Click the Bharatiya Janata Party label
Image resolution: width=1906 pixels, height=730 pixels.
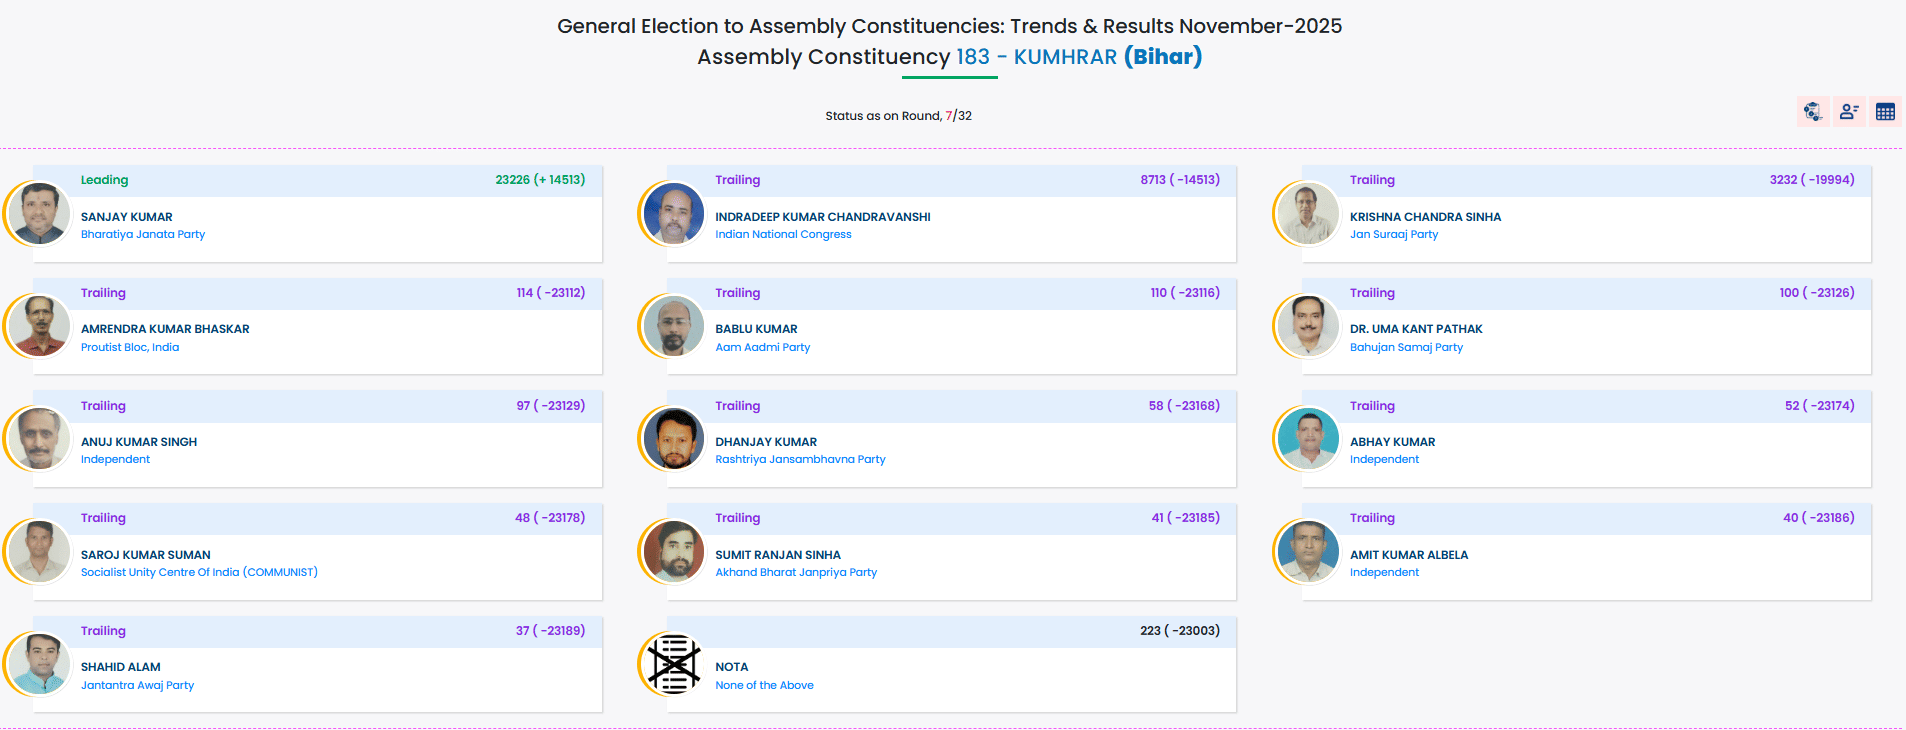coord(143,235)
